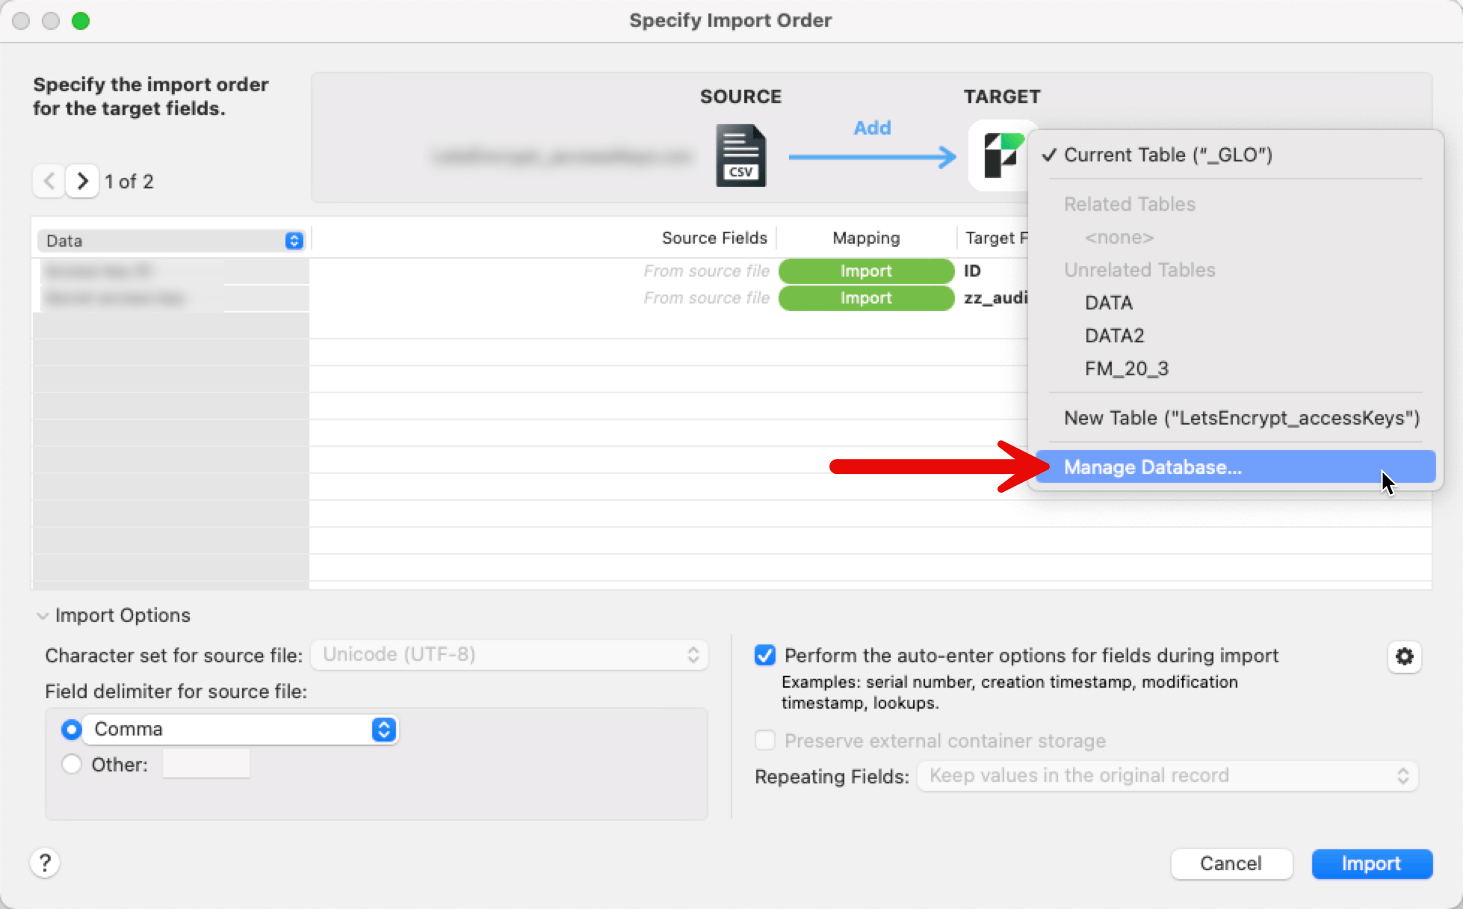Select the Comma delimiter radio button
Screen dimensions: 1464x910
(71, 730)
